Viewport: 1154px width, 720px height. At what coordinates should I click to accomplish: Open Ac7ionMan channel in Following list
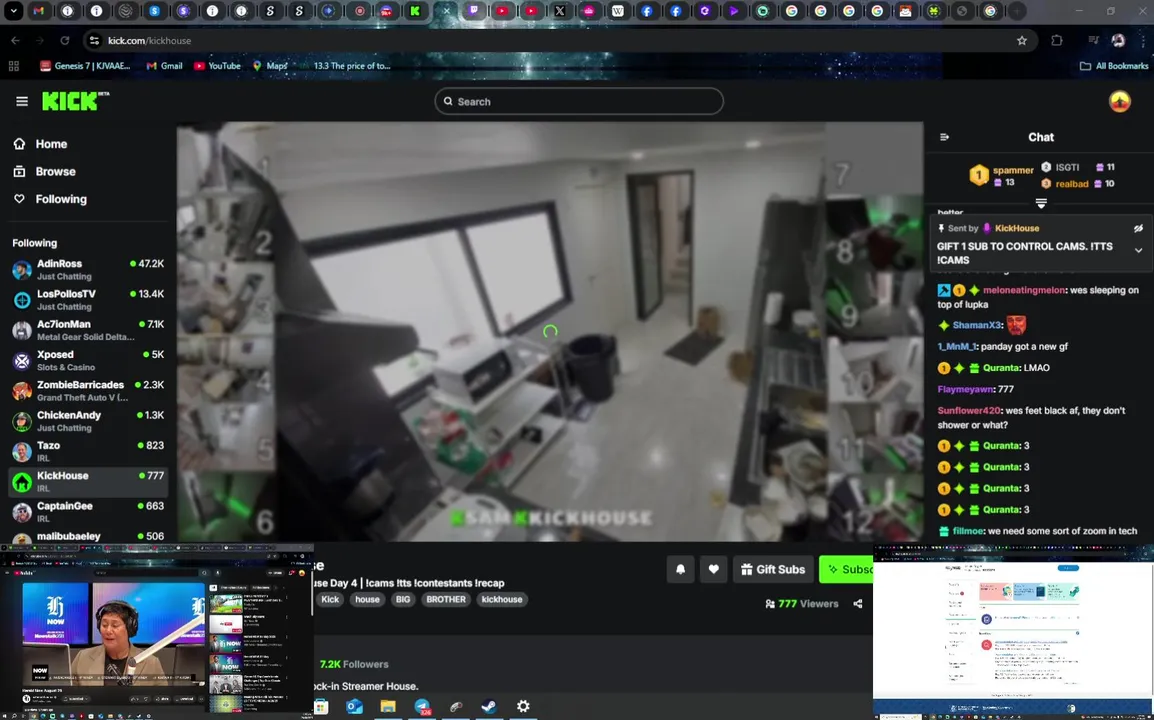[x=88, y=330]
